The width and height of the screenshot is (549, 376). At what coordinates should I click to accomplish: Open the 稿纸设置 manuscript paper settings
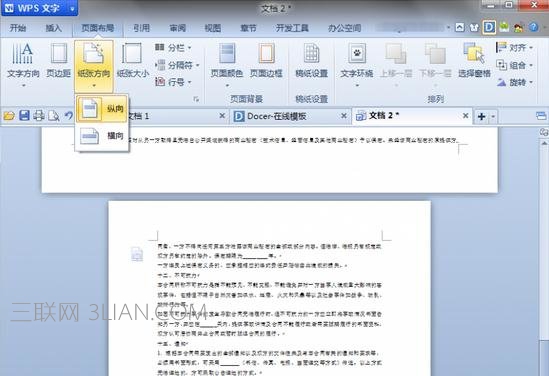tap(312, 60)
